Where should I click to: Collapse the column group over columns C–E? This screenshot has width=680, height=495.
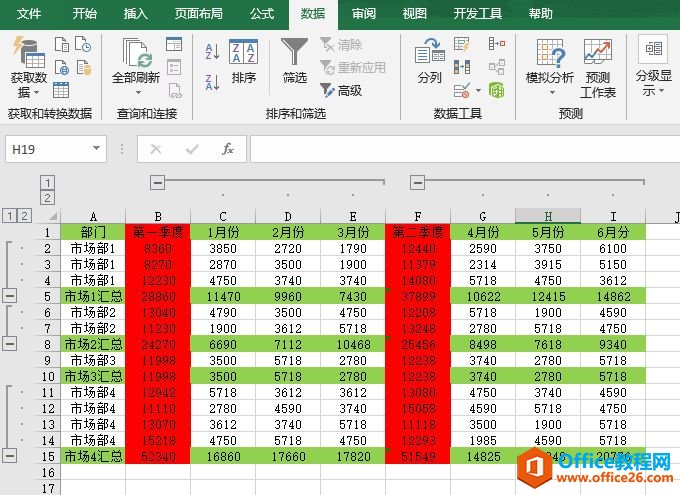tap(157, 183)
